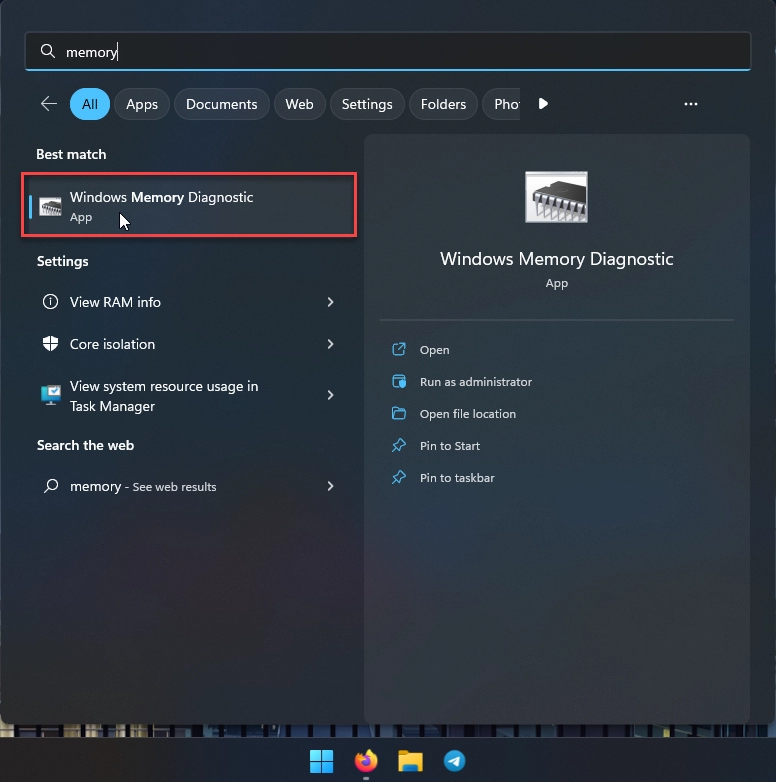Open Telegram from the taskbar
Screen dimensions: 776x782
454,761
